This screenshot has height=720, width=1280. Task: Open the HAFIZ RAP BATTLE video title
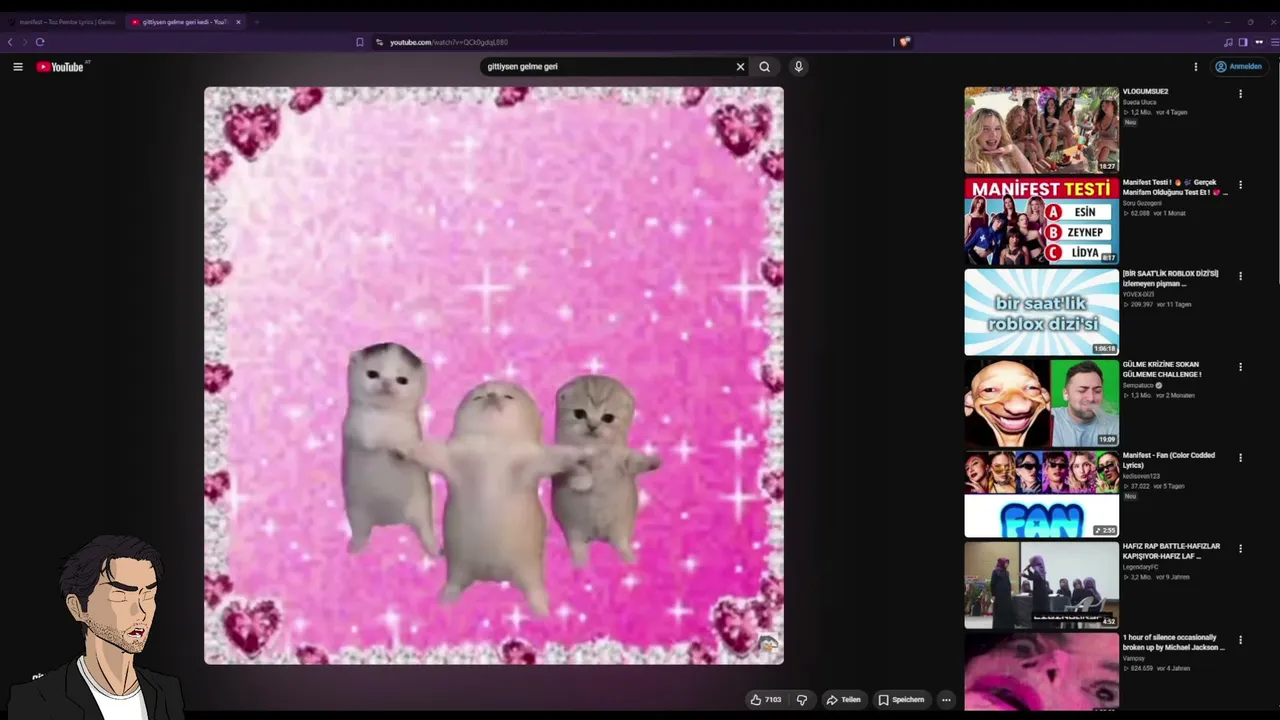tap(1171, 552)
